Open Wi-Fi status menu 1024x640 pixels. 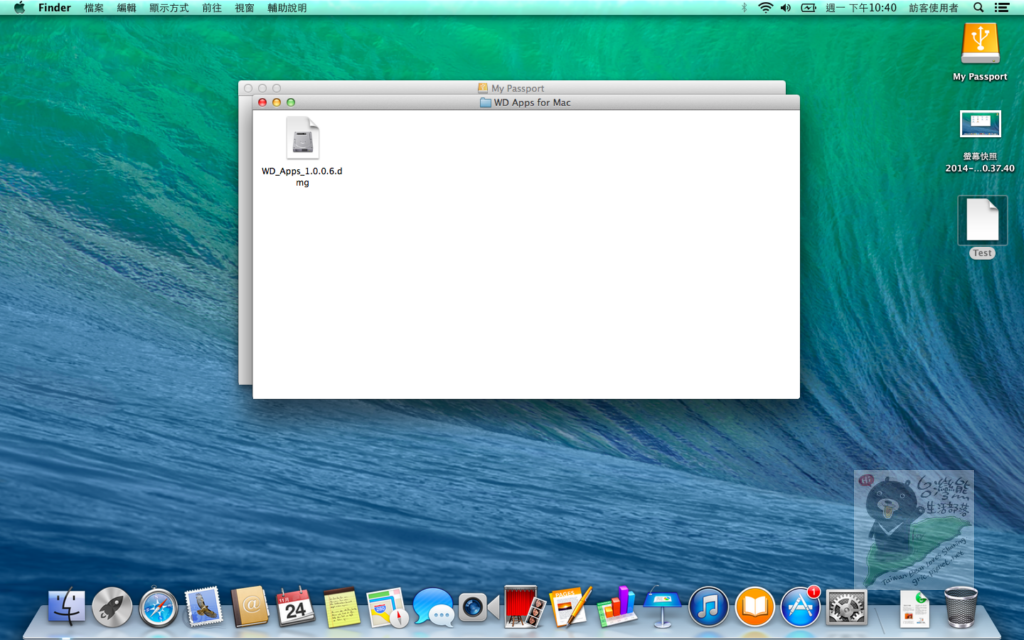click(765, 8)
